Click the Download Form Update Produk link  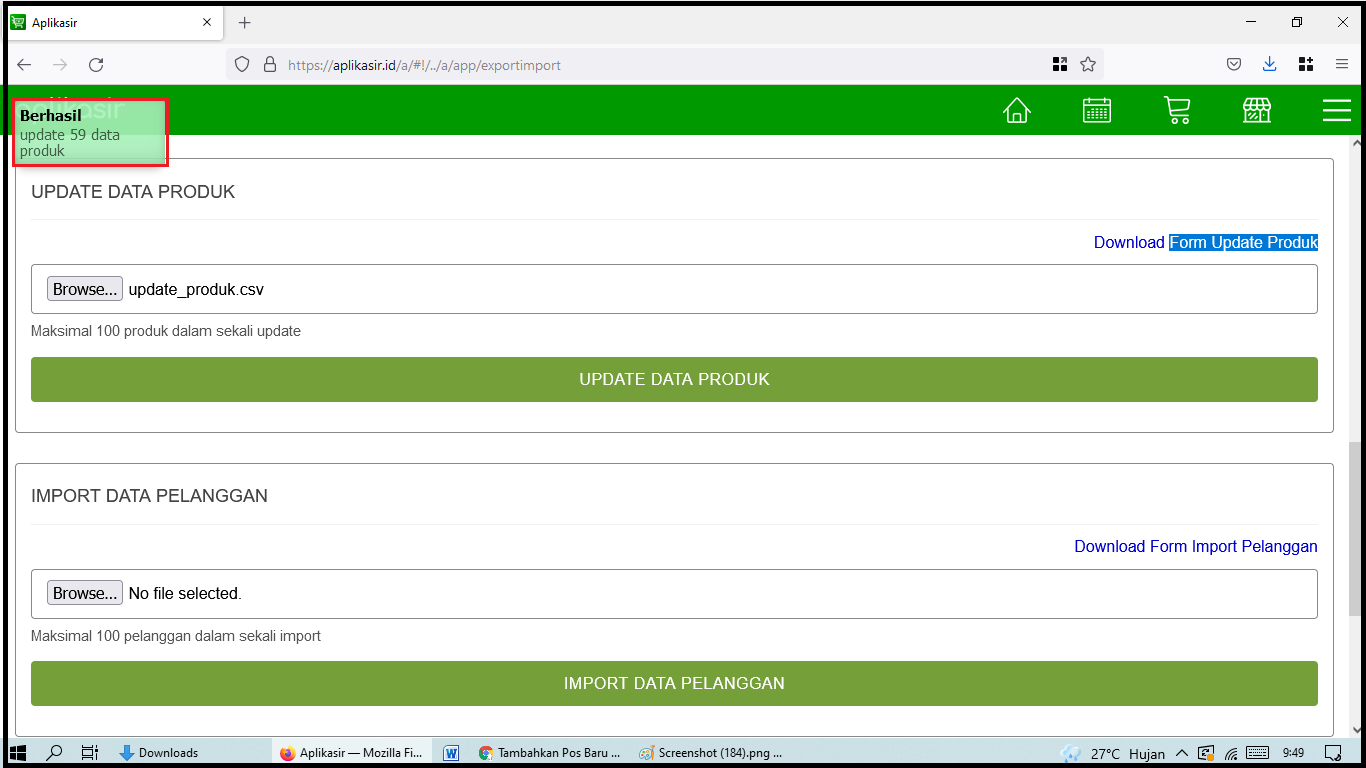coord(1205,242)
